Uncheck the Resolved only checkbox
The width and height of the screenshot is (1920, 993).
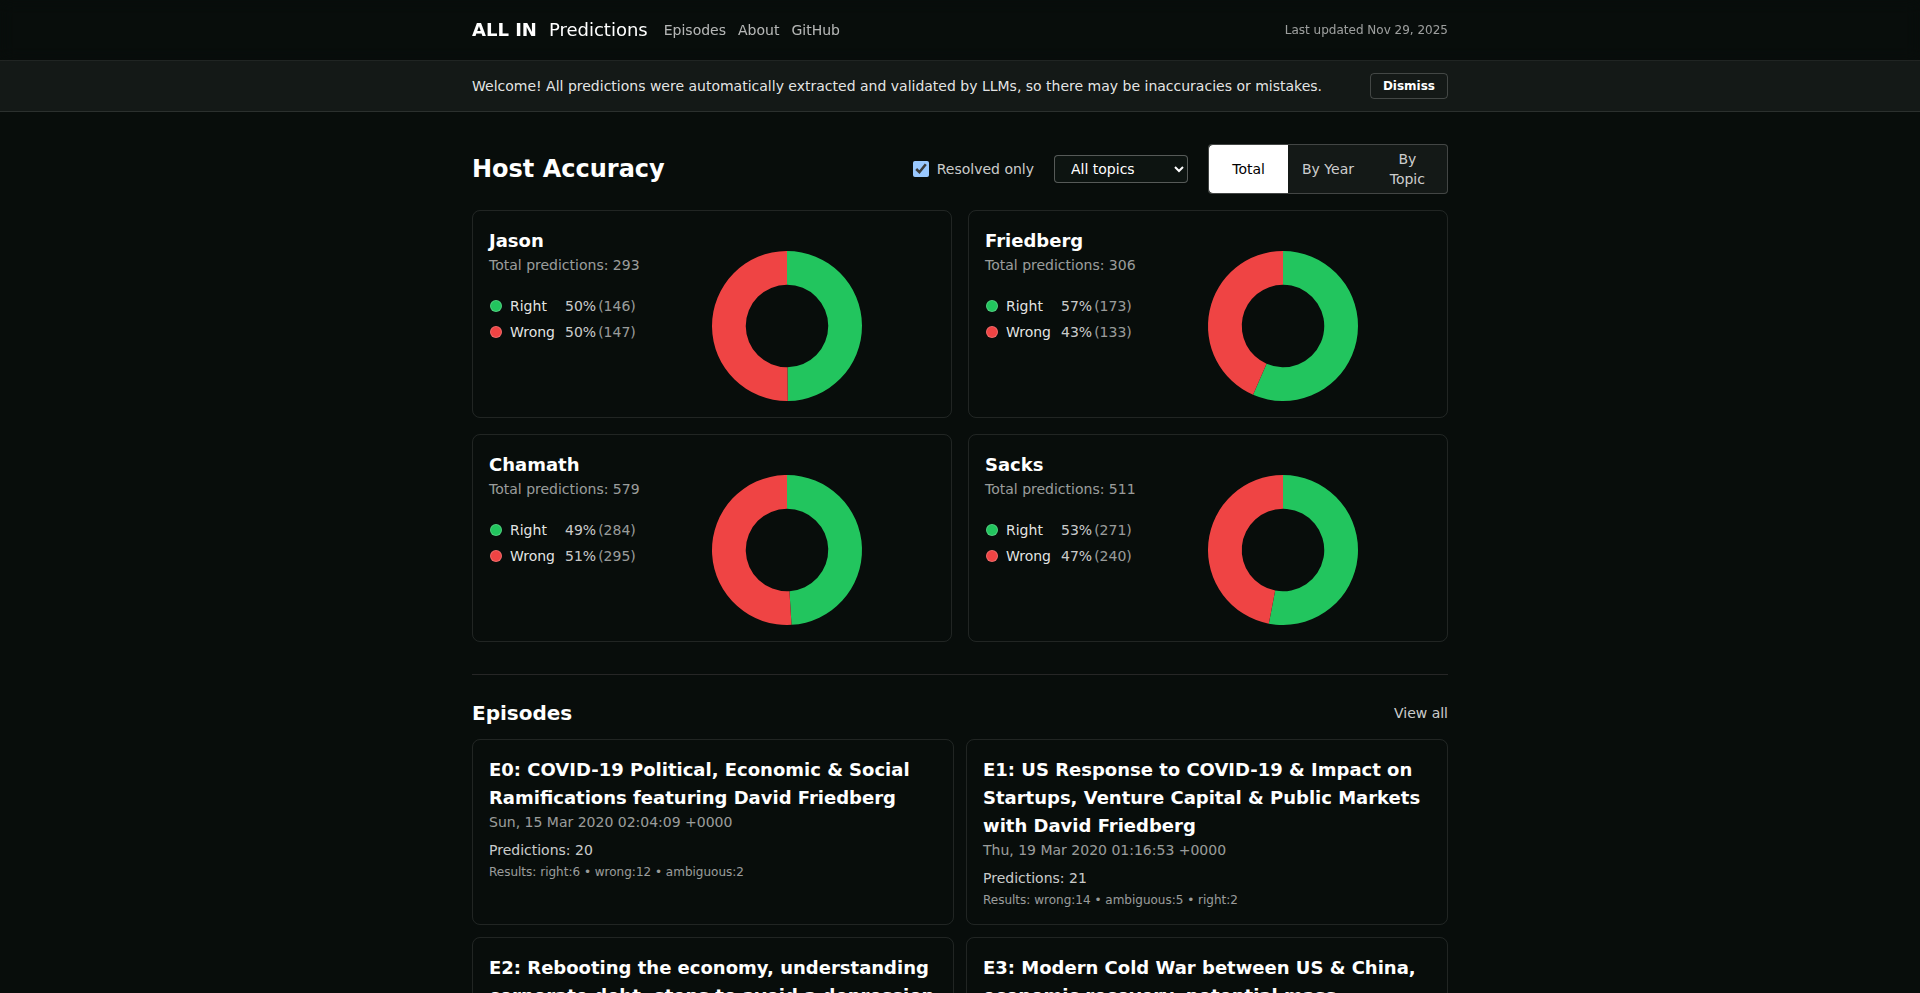921,169
